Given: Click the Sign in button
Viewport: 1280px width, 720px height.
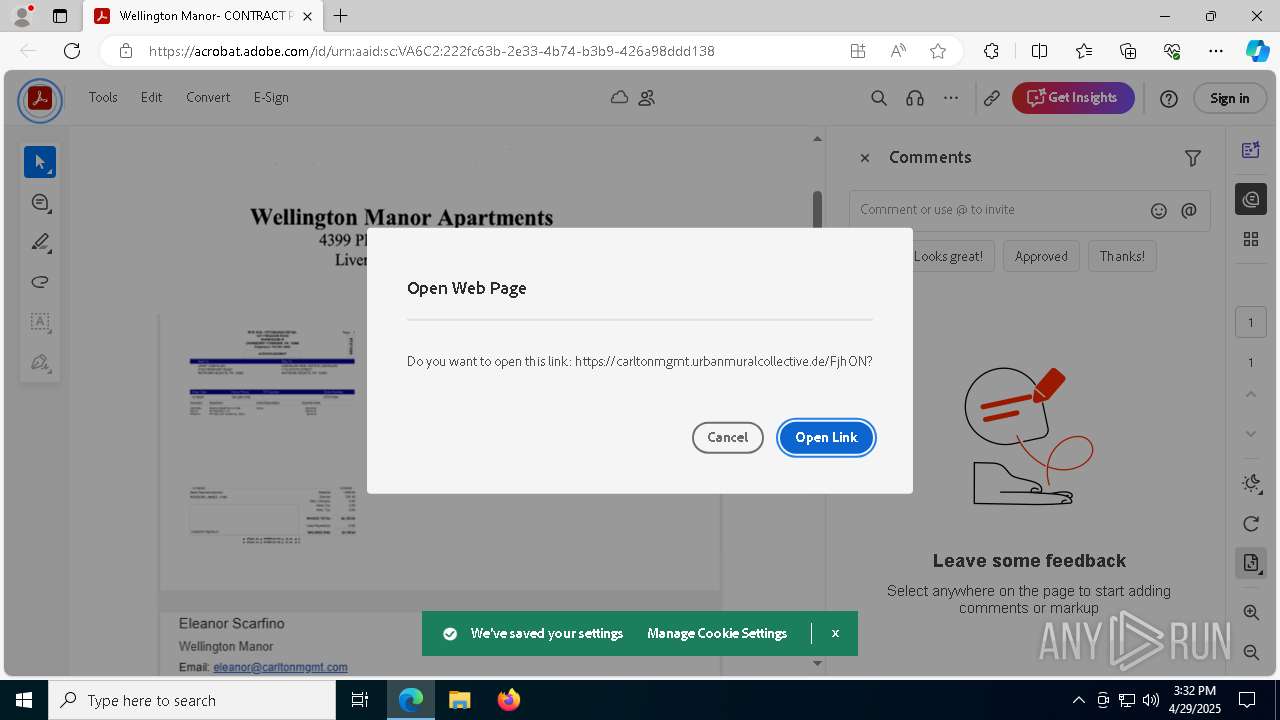Looking at the screenshot, I should [1229, 98].
